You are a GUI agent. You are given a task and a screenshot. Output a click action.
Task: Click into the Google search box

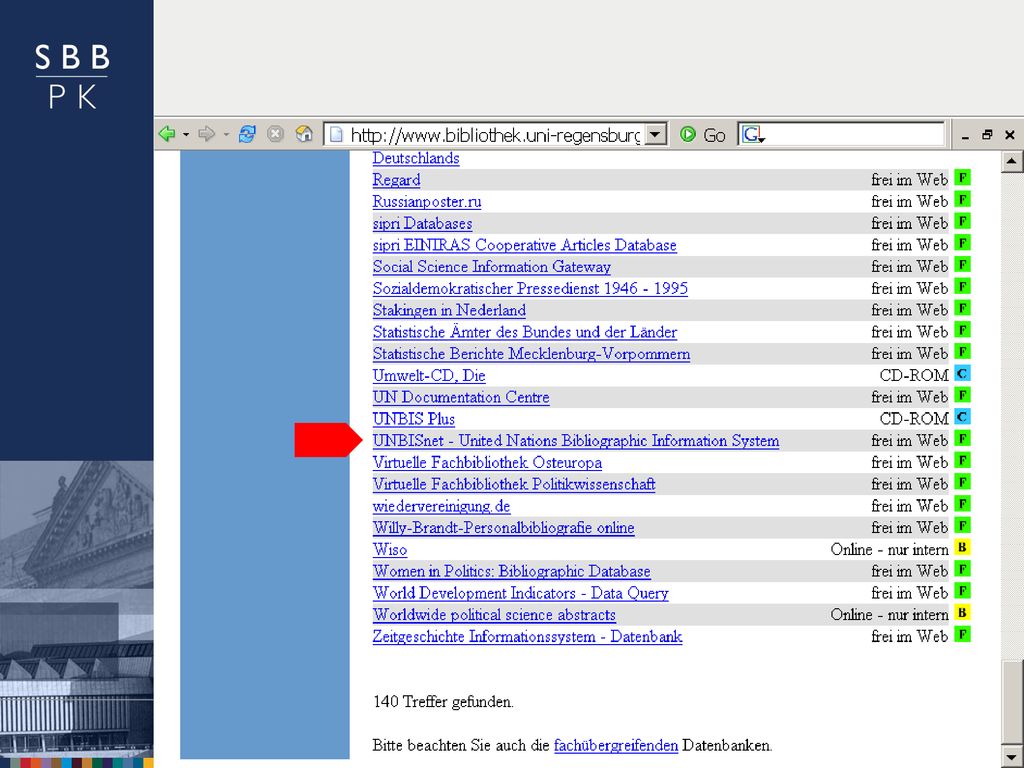click(x=854, y=135)
